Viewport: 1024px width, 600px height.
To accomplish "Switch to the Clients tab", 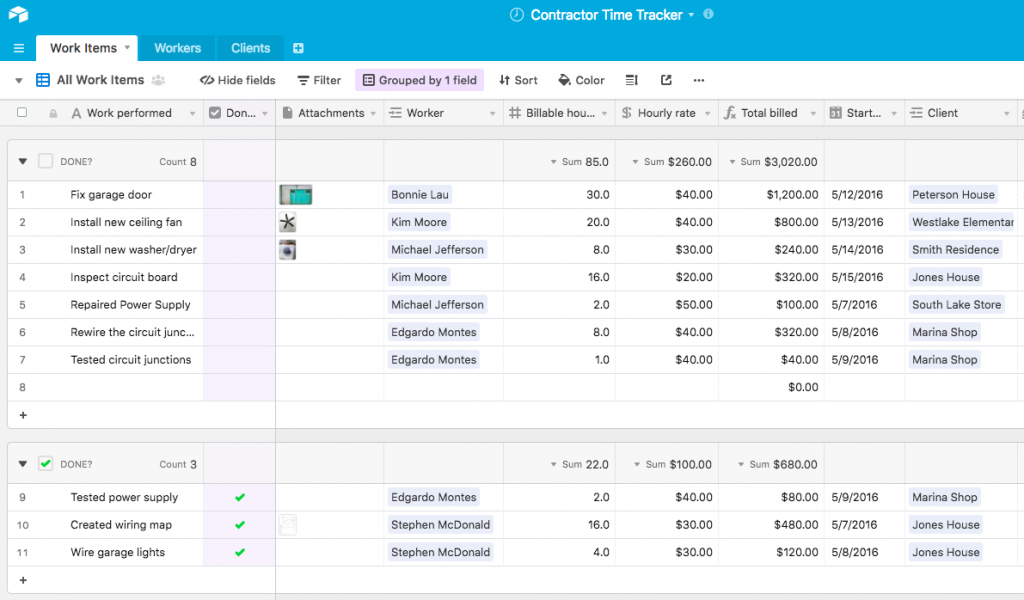I will coord(250,48).
